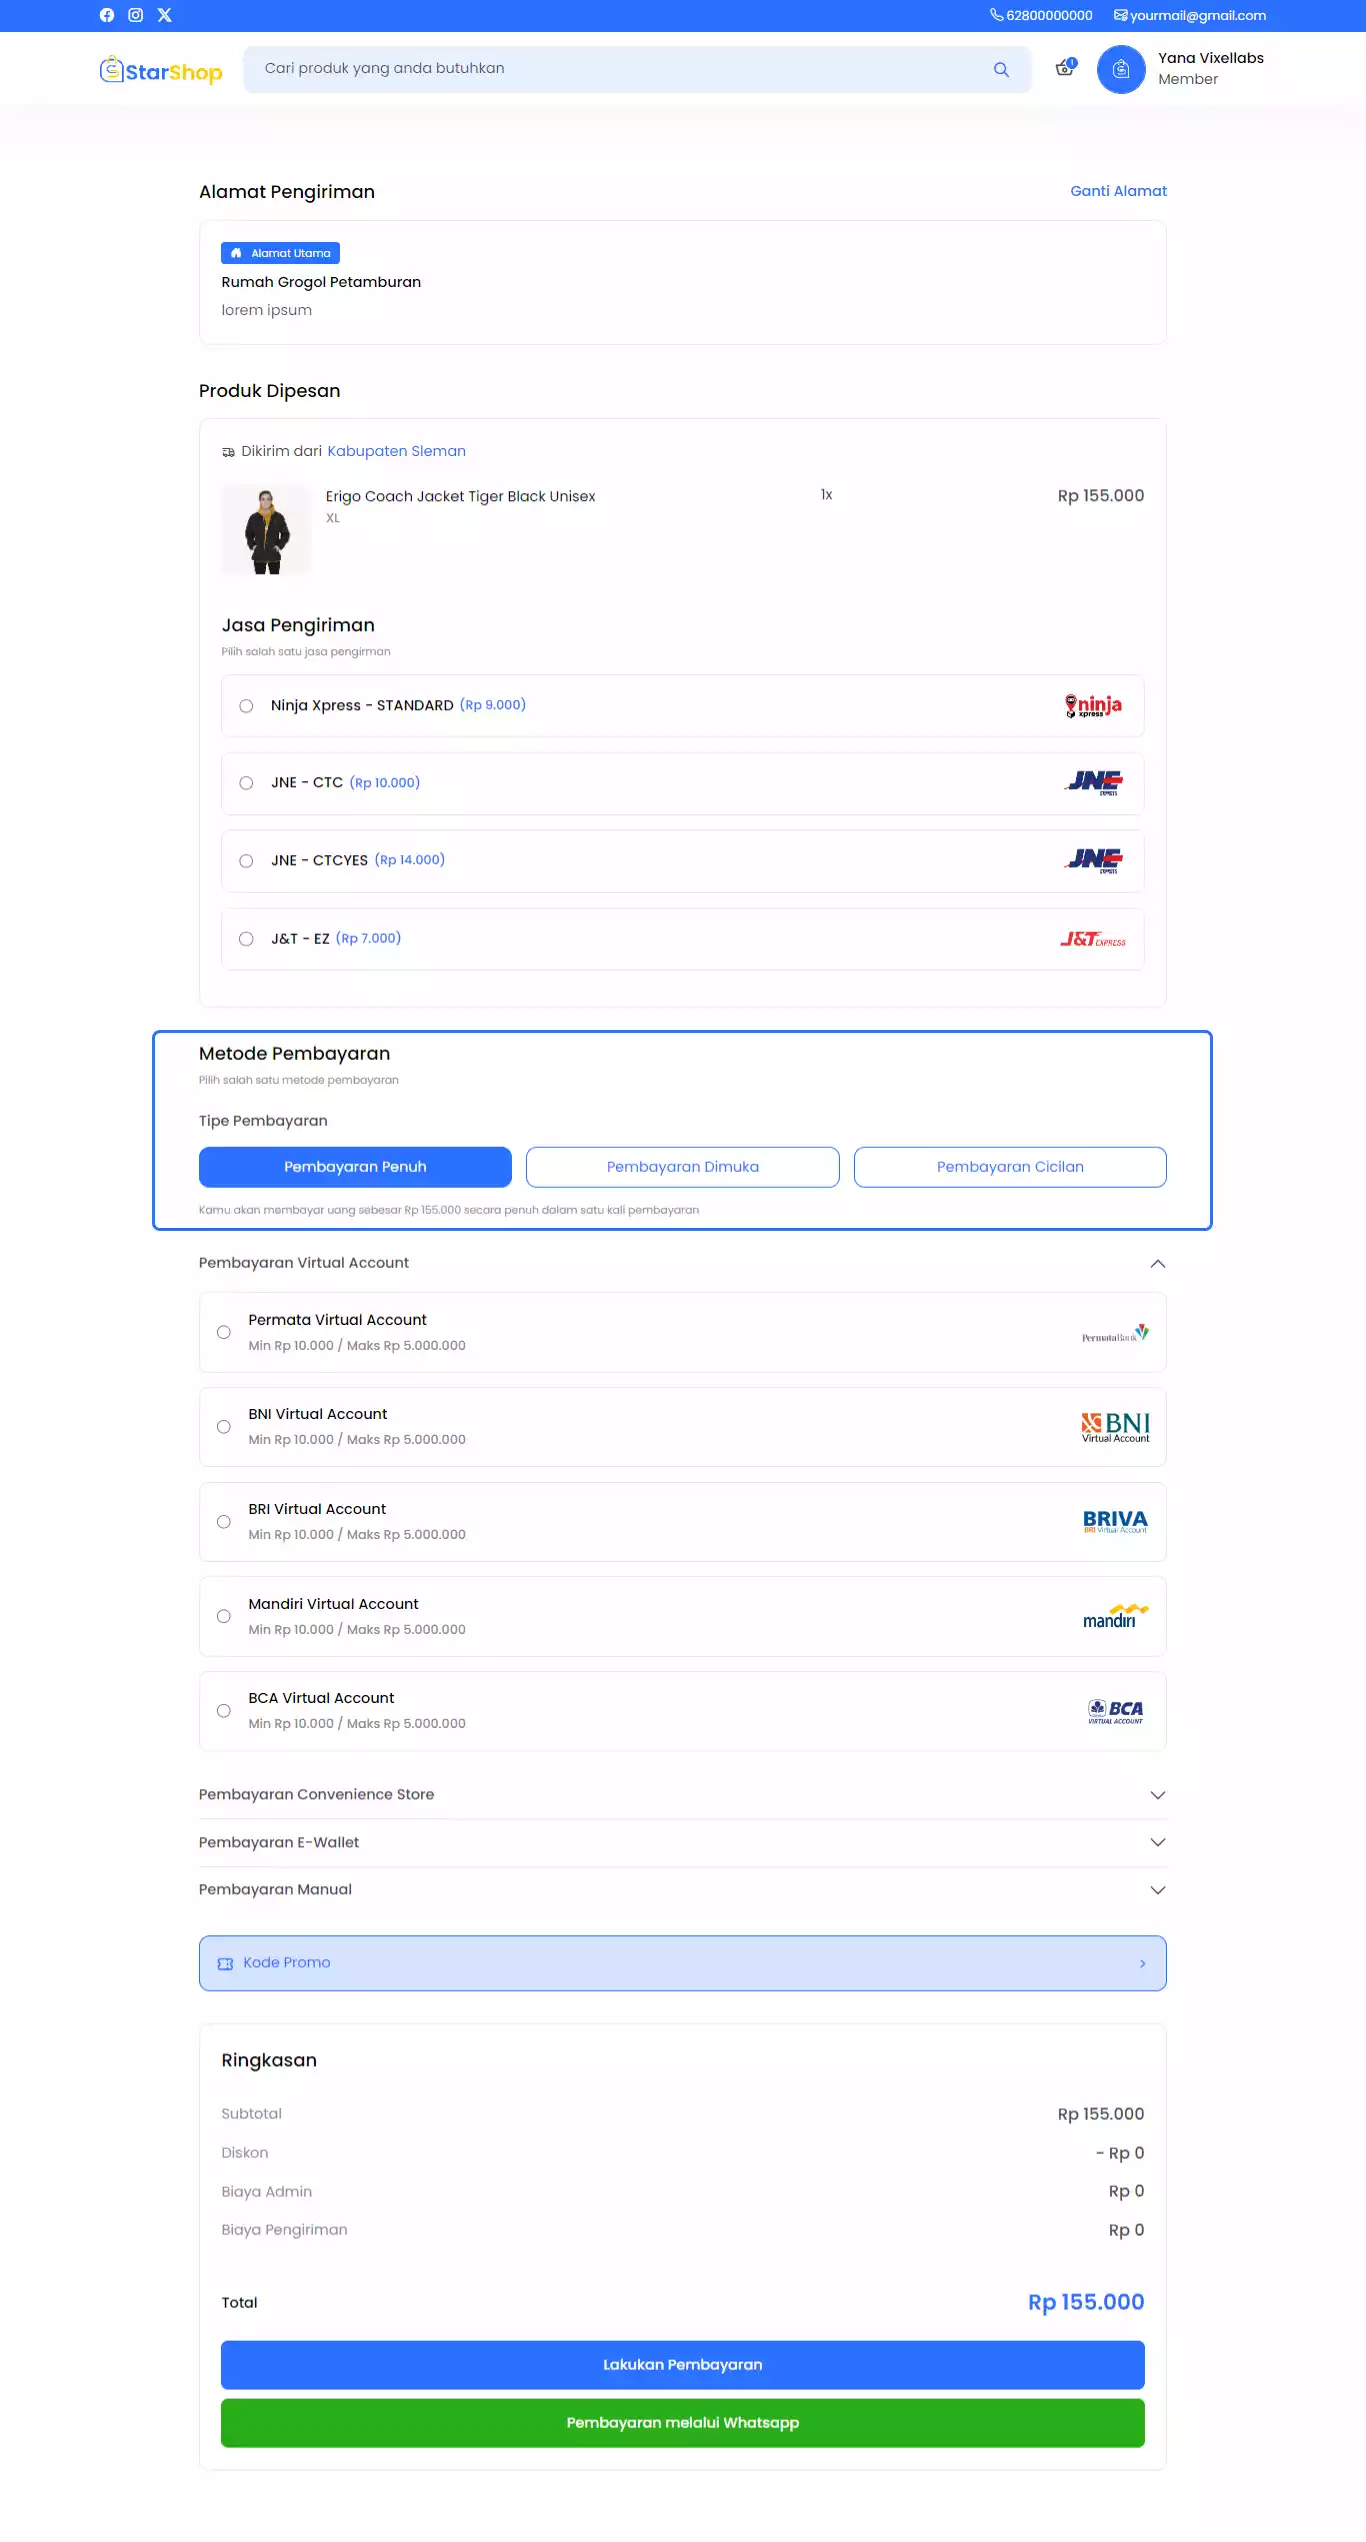Select Ninja Xpress STANDARD shipping option

pos(246,706)
